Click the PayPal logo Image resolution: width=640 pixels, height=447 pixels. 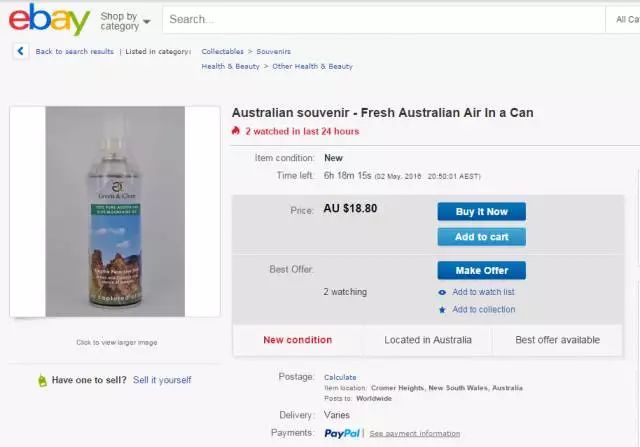(342, 433)
